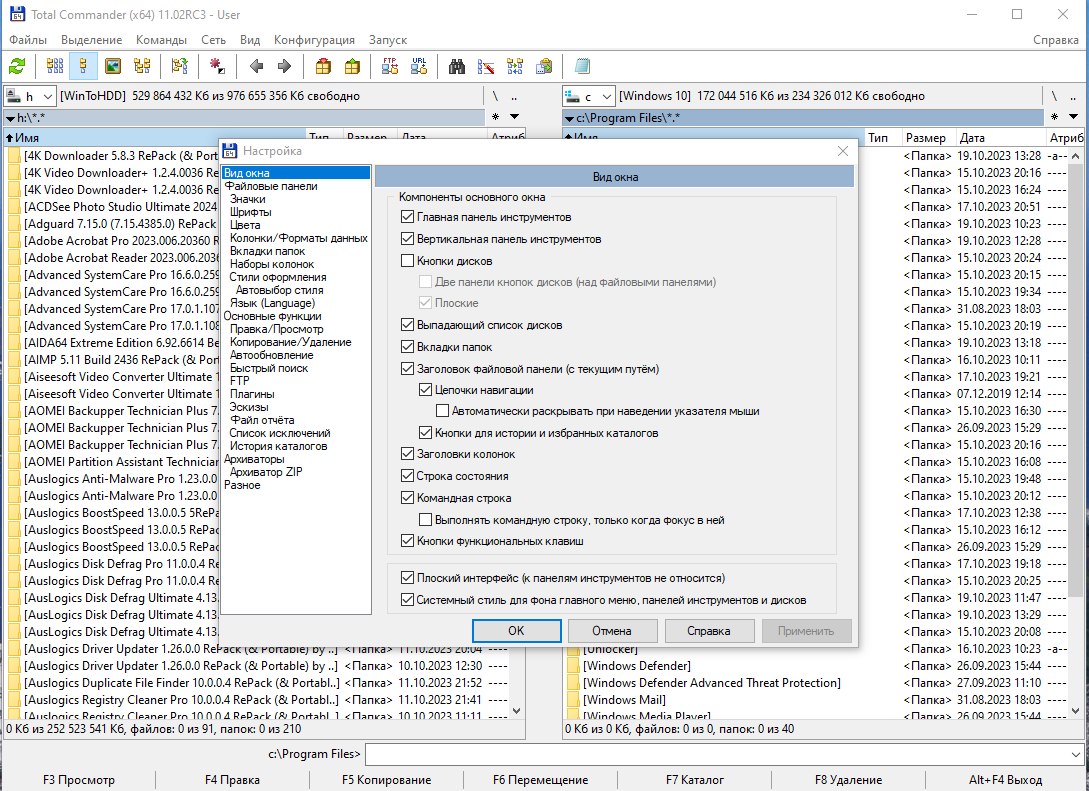Go forward with the right arrow icon

284,67
